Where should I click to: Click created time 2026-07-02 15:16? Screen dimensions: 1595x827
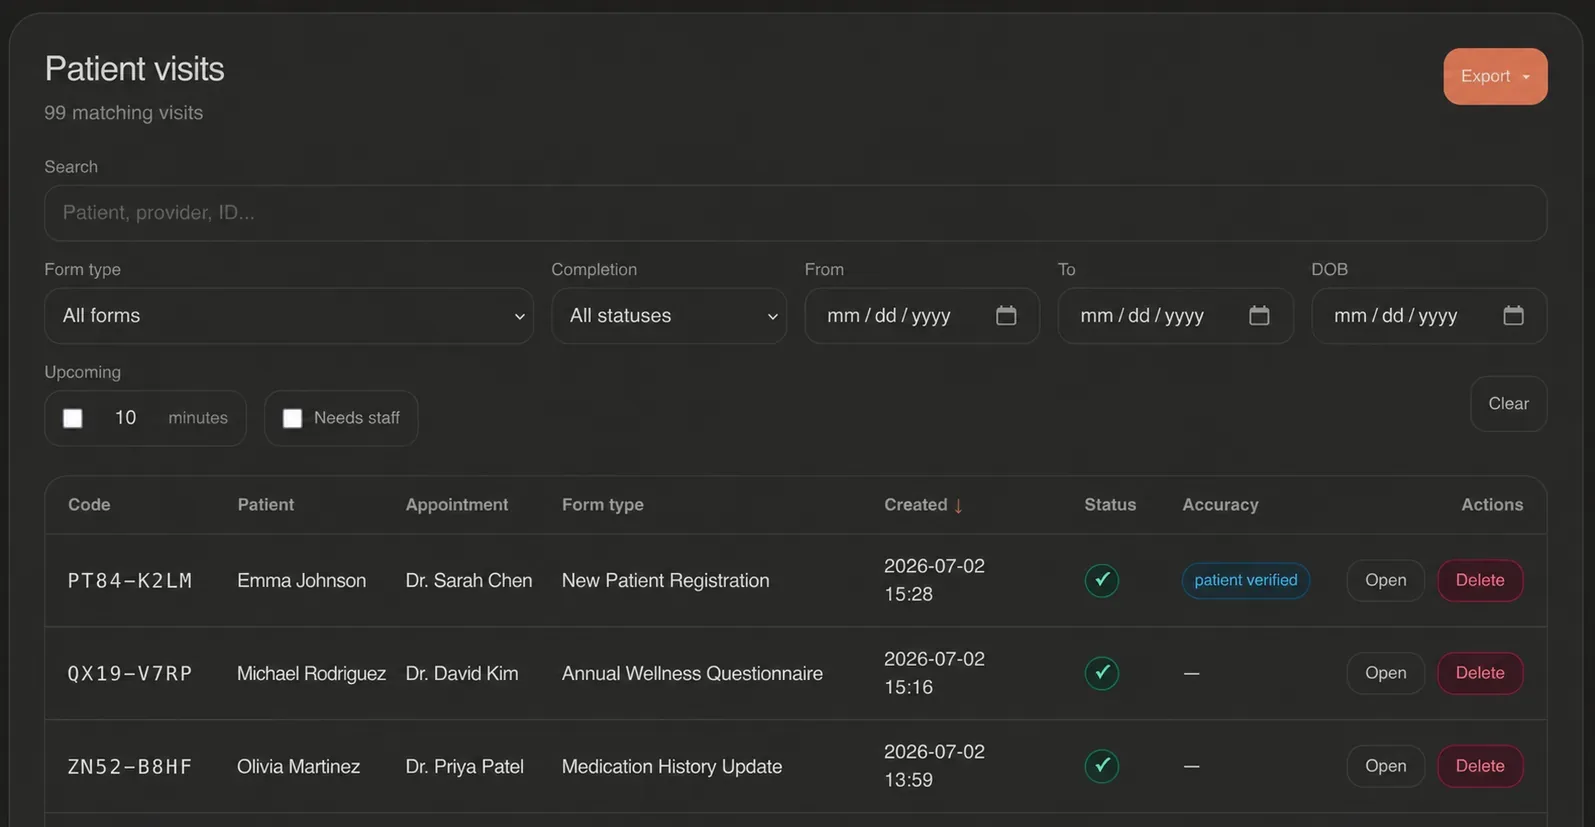click(x=934, y=673)
